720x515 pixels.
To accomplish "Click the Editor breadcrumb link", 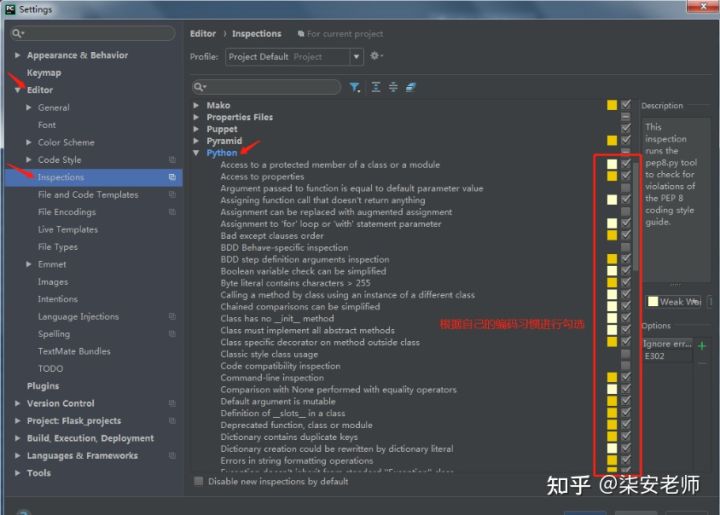I will click(x=203, y=34).
